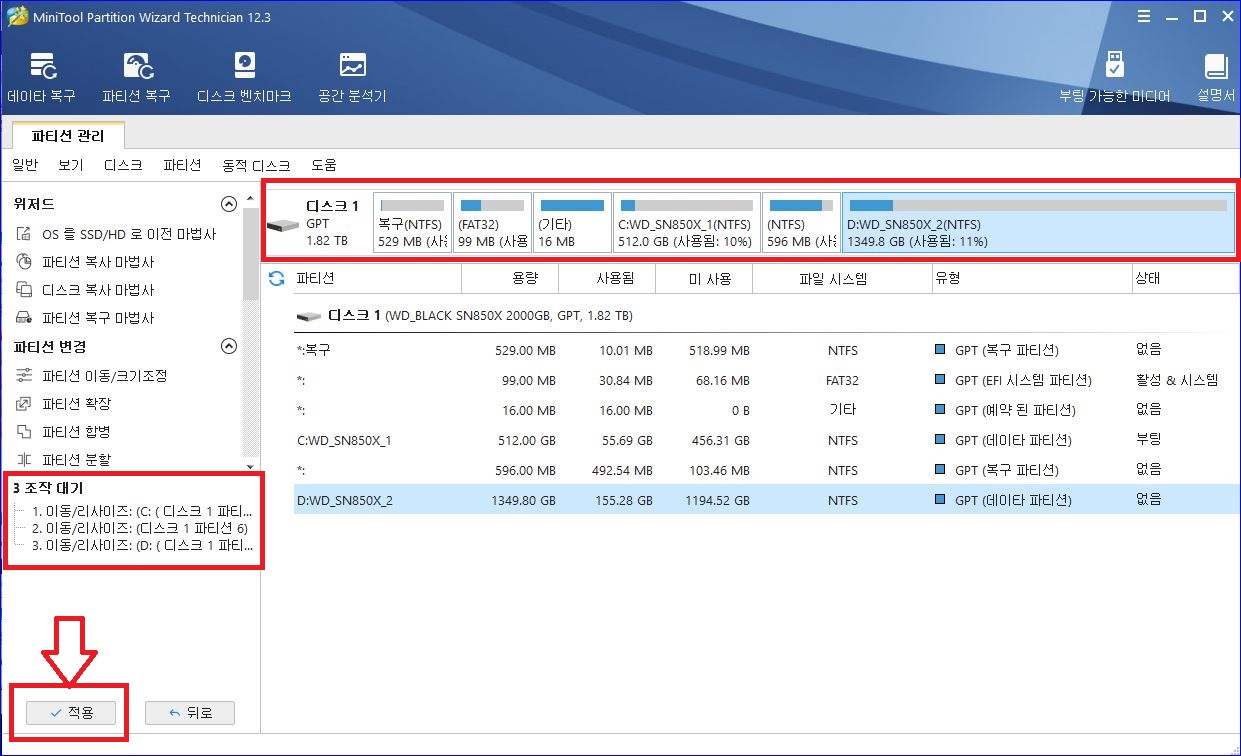Open the 공간 분석기 tool

(352, 78)
